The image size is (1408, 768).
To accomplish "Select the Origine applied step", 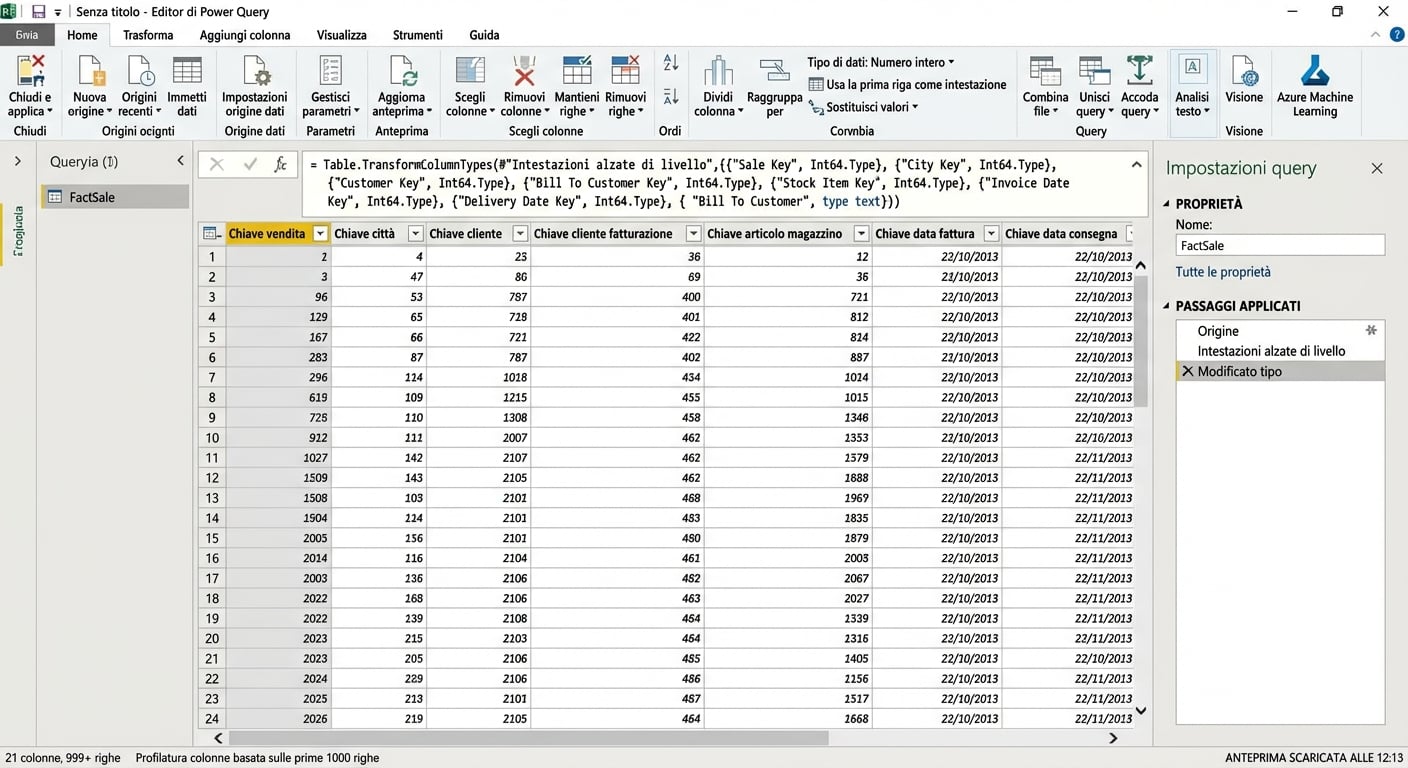I will point(1280,331).
